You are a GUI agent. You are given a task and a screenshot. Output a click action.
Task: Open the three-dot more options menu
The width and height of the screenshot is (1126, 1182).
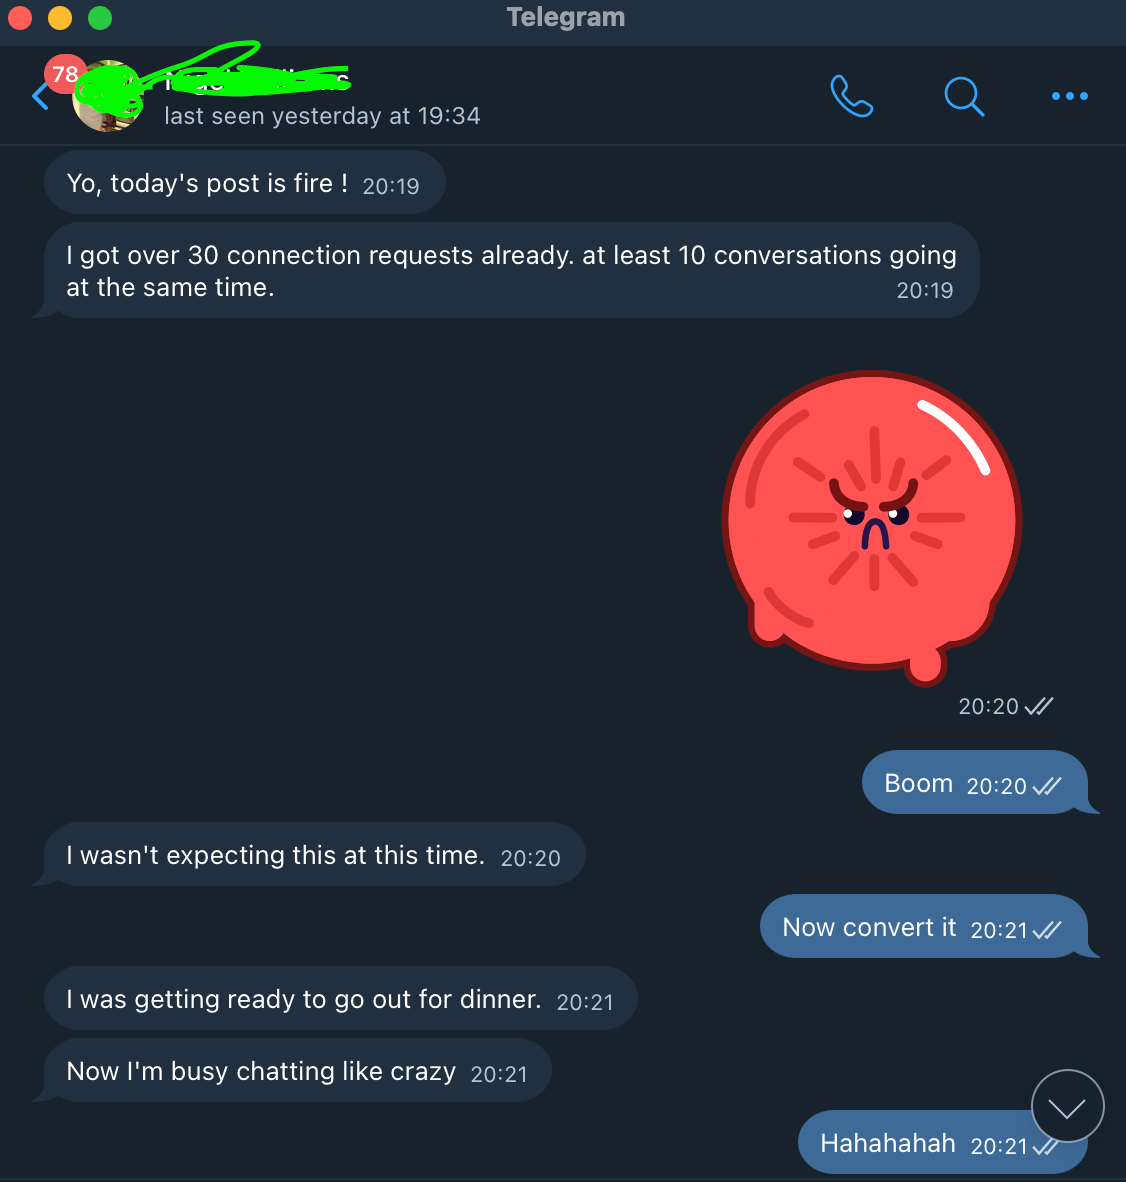pyautogui.click(x=1069, y=96)
